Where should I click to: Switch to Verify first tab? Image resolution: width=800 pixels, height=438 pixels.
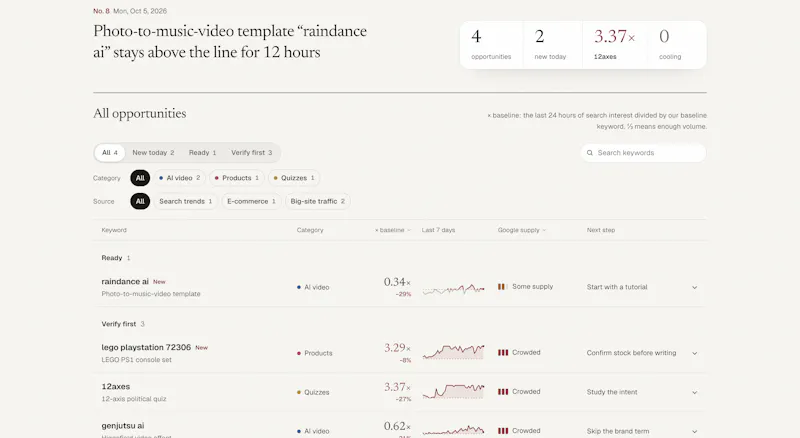point(252,153)
